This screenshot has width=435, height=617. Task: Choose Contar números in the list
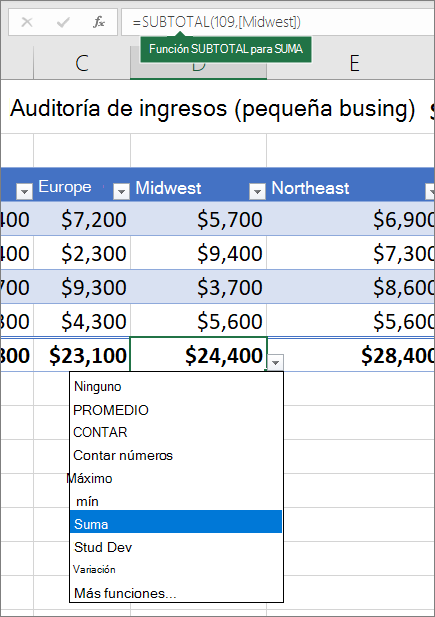click(x=176, y=455)
